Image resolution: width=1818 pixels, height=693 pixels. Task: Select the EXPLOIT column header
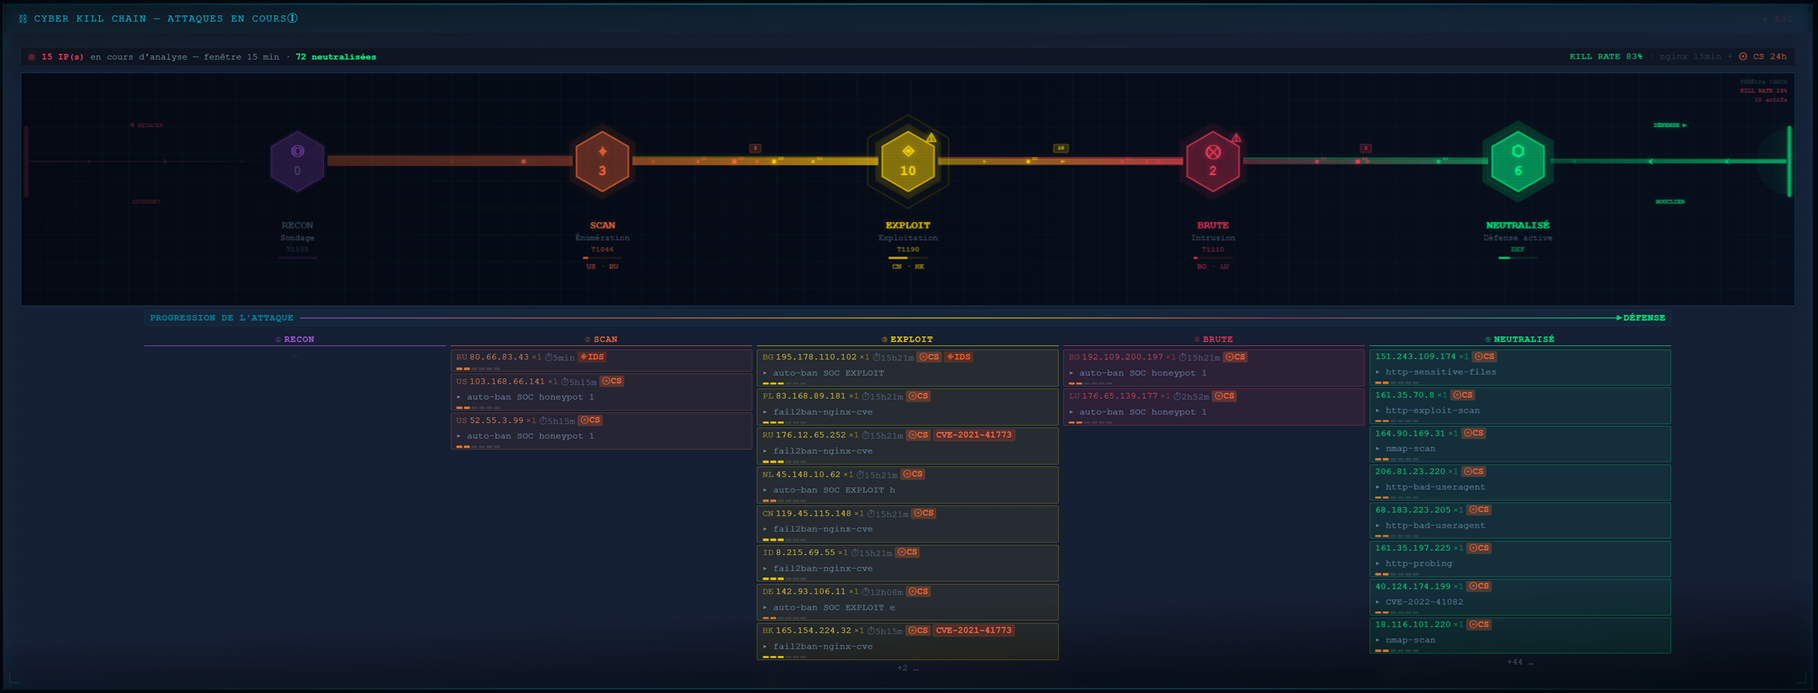click(907, 339)
